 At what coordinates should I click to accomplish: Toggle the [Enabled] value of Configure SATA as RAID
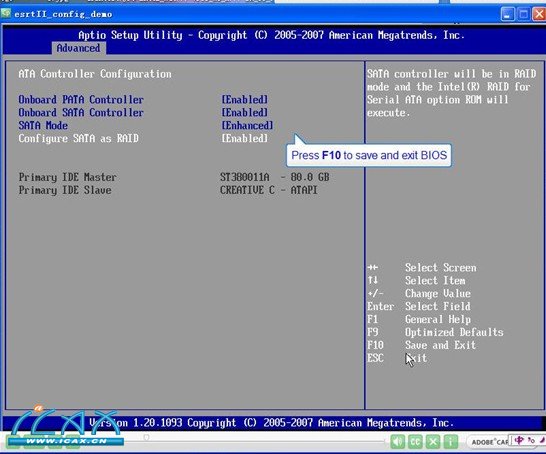pos(245,138)
